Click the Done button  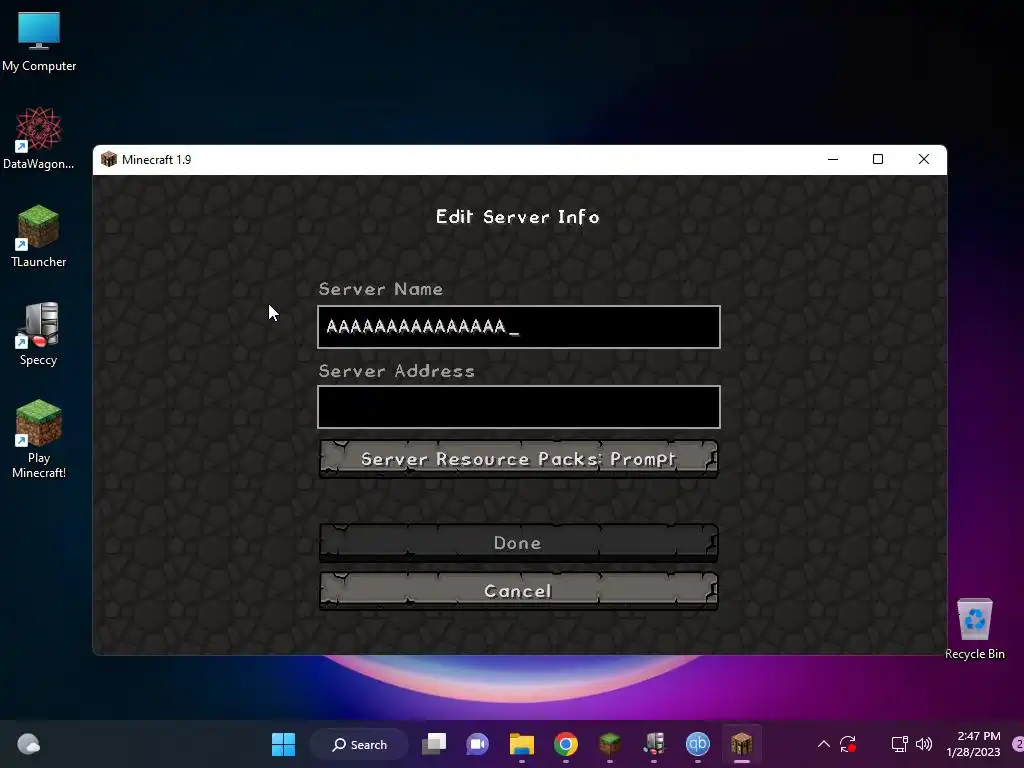pos(519,542)
